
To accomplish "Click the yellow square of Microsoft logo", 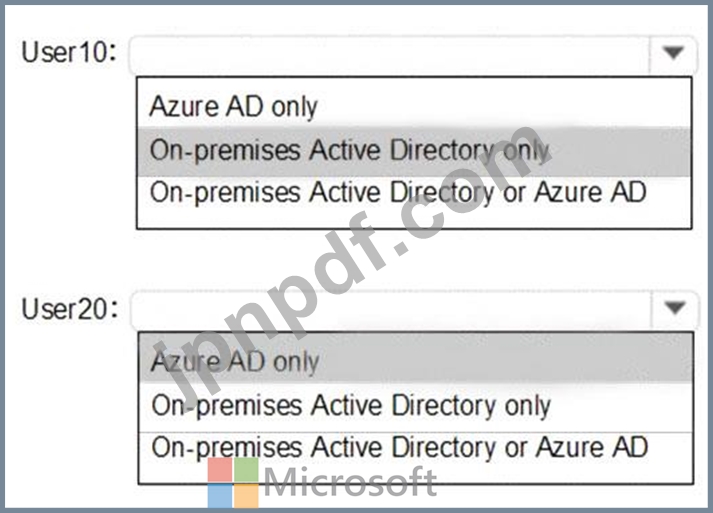I will (246, 496).
